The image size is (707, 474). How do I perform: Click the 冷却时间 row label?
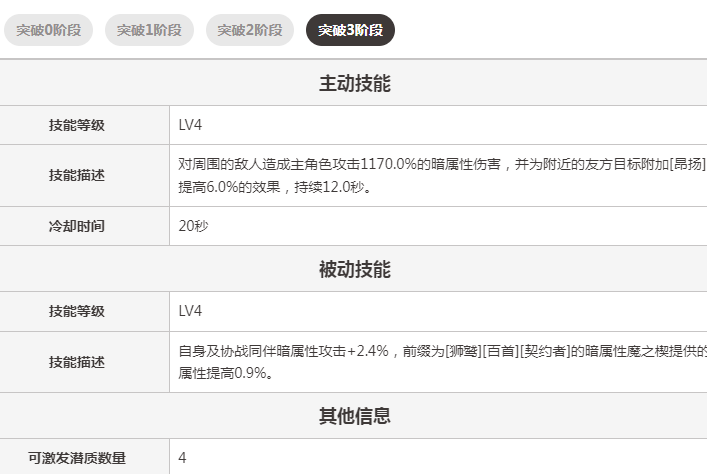click(x=77, y=226)
